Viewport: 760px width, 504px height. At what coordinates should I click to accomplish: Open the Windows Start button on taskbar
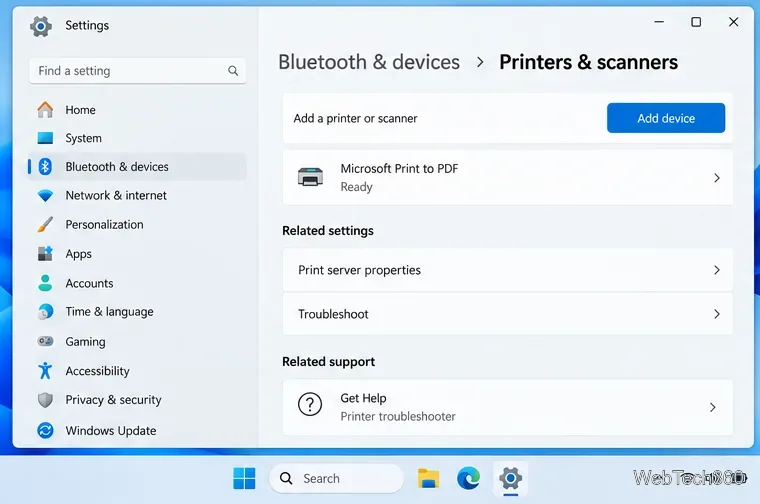(x=244, y=478)
